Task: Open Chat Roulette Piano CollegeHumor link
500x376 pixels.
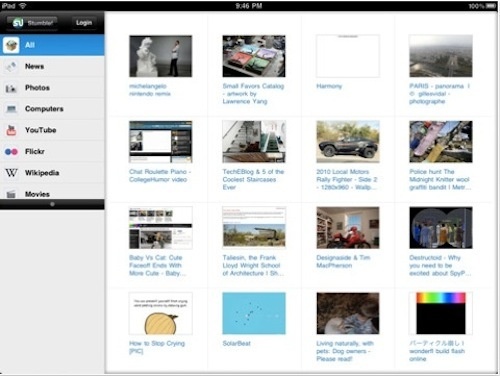Action: click(x=160, y=176)
